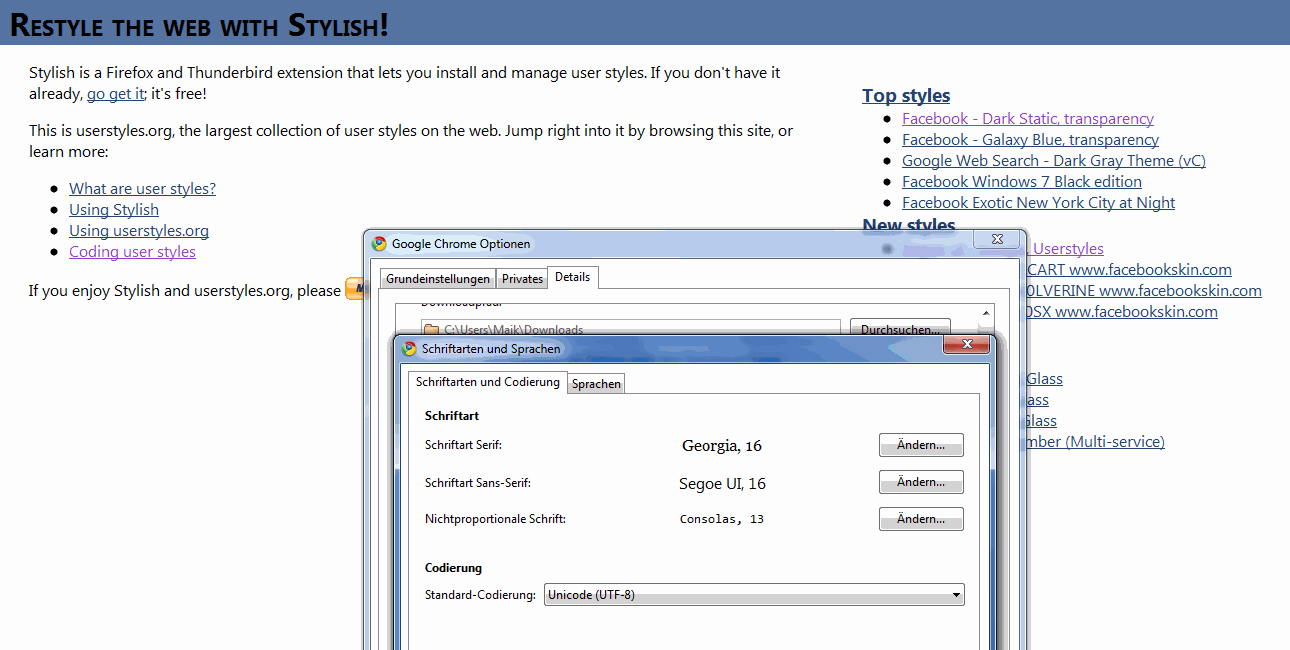
Task: Click Ändern for Schriftart Sans-Serif
Action: (x=921, y=482)
